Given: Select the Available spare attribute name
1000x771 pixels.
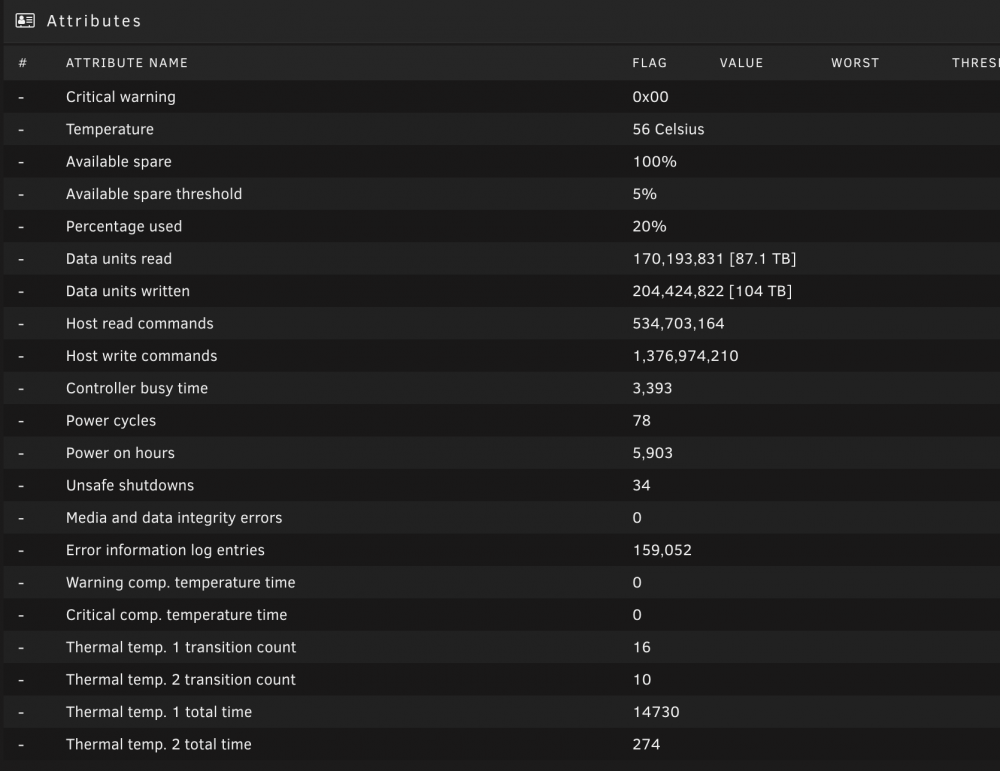Looking at the screenshot, I should (119, 162).
